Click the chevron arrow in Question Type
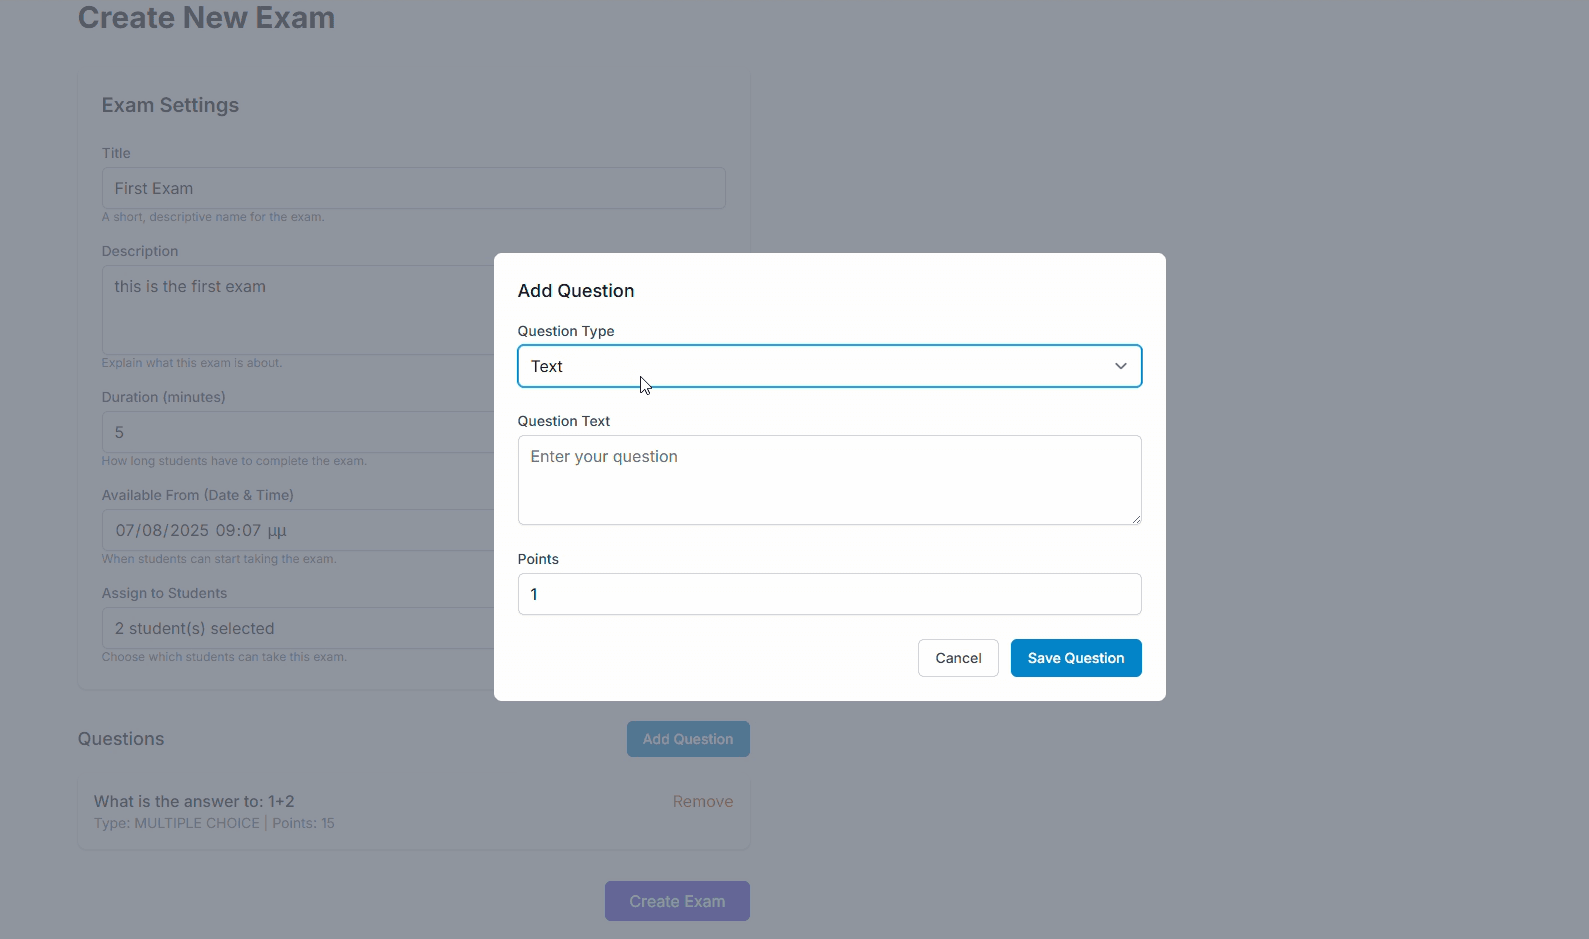The image size is (1589, 939). (x=1121, y=366)
